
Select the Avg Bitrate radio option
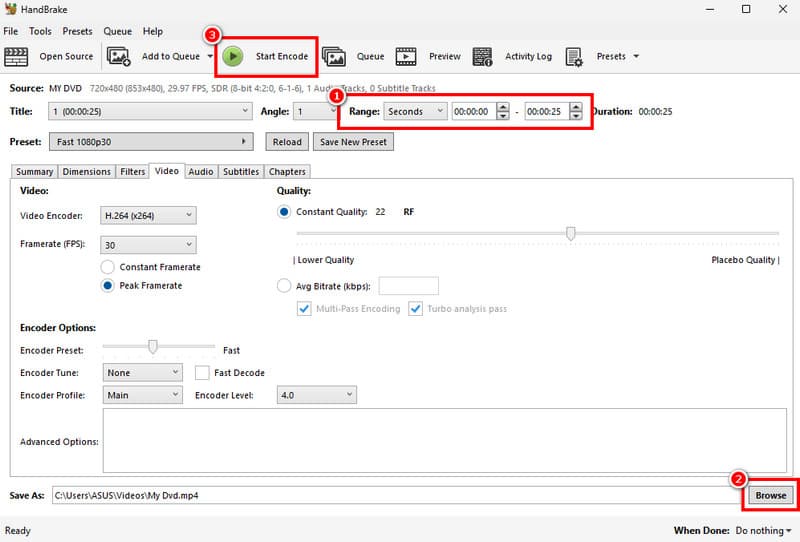point(283,286)
